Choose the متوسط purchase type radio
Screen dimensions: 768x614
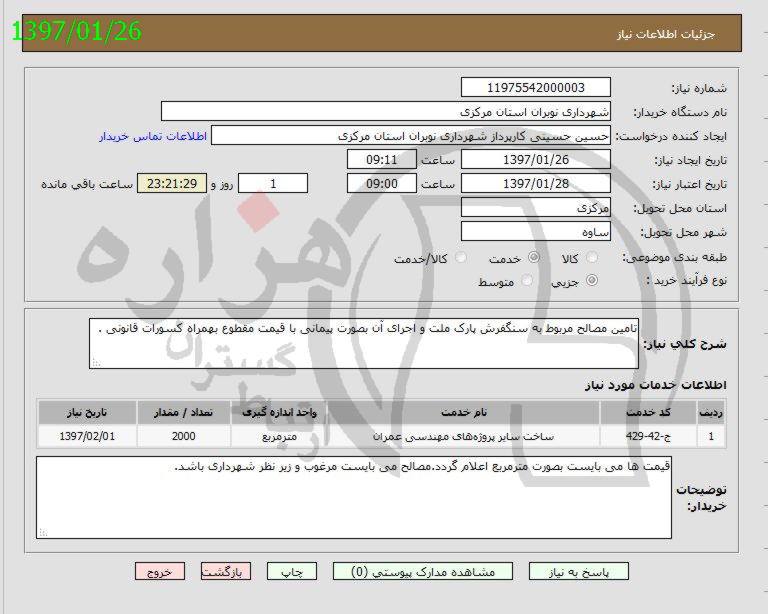point(527,281)
